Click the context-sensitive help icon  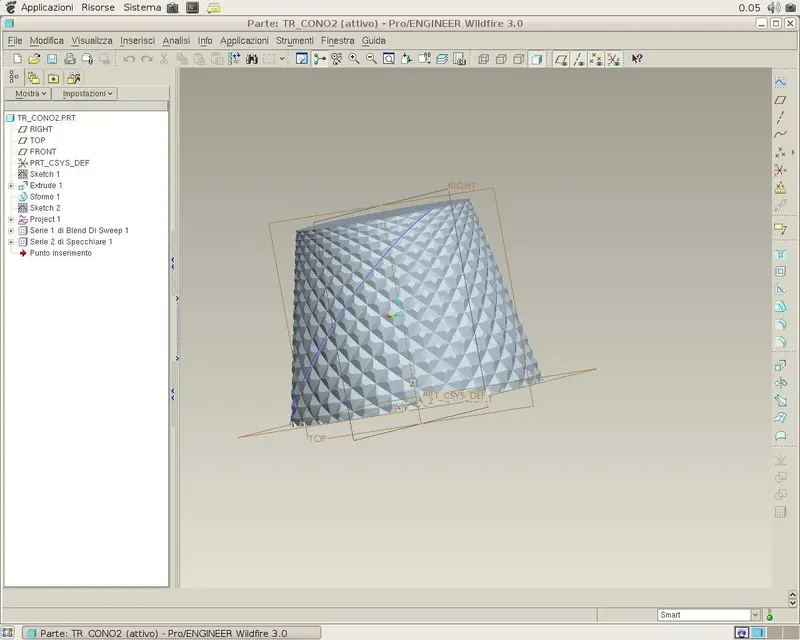coord(637,59)
